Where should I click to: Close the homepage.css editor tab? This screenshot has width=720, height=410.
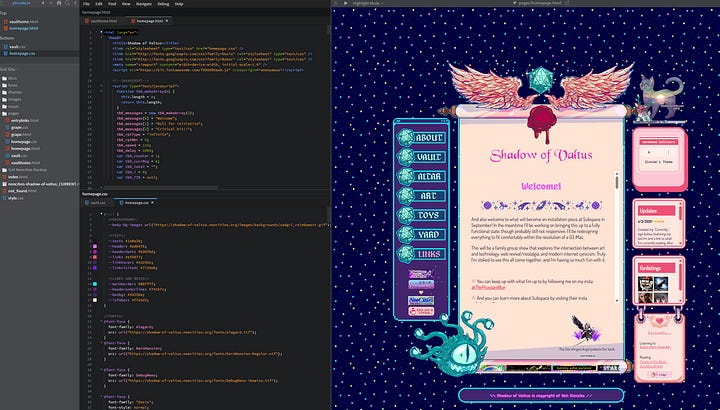pos(152,202)
